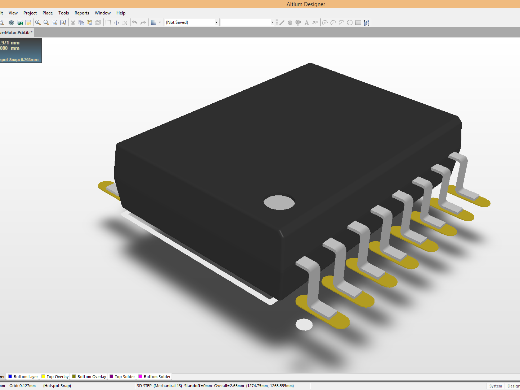Click the purple Top Solder color swatch
Screen dimensions: 520x390
pos(111,376)
